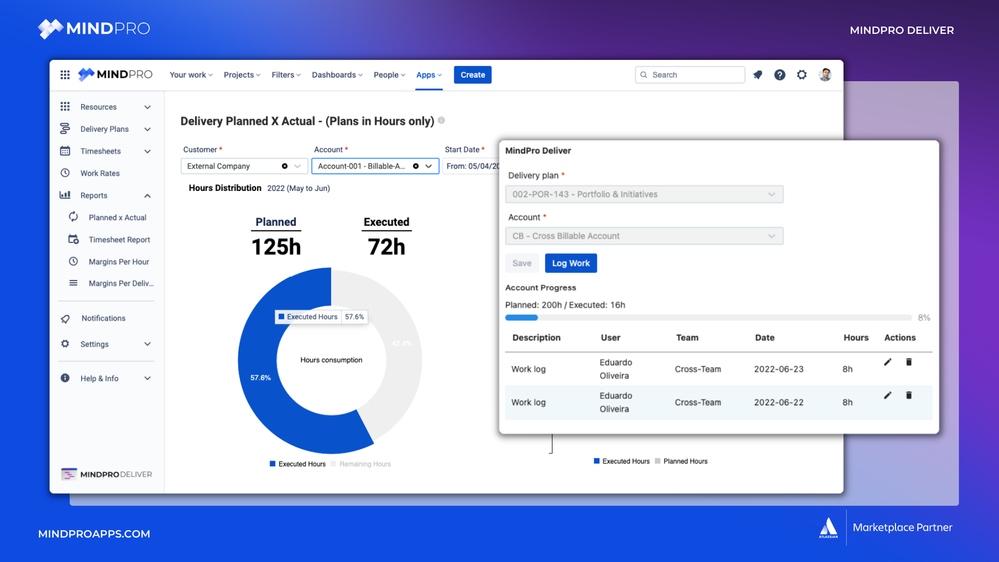Click the Work Rates clock icon
The height and width of the screenshot is (562, 999).
pyautogui.click(x=65, y=173)
